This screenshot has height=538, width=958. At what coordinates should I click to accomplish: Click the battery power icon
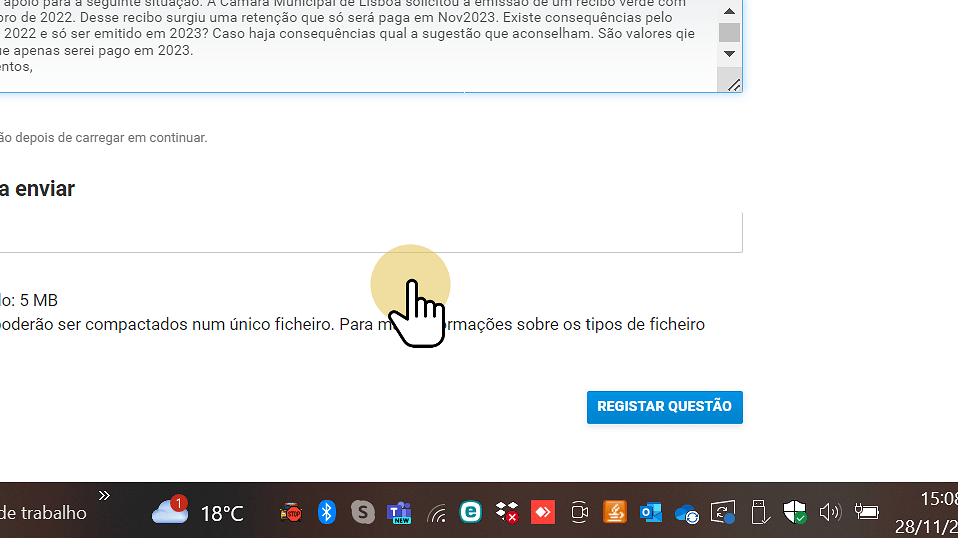866,512
